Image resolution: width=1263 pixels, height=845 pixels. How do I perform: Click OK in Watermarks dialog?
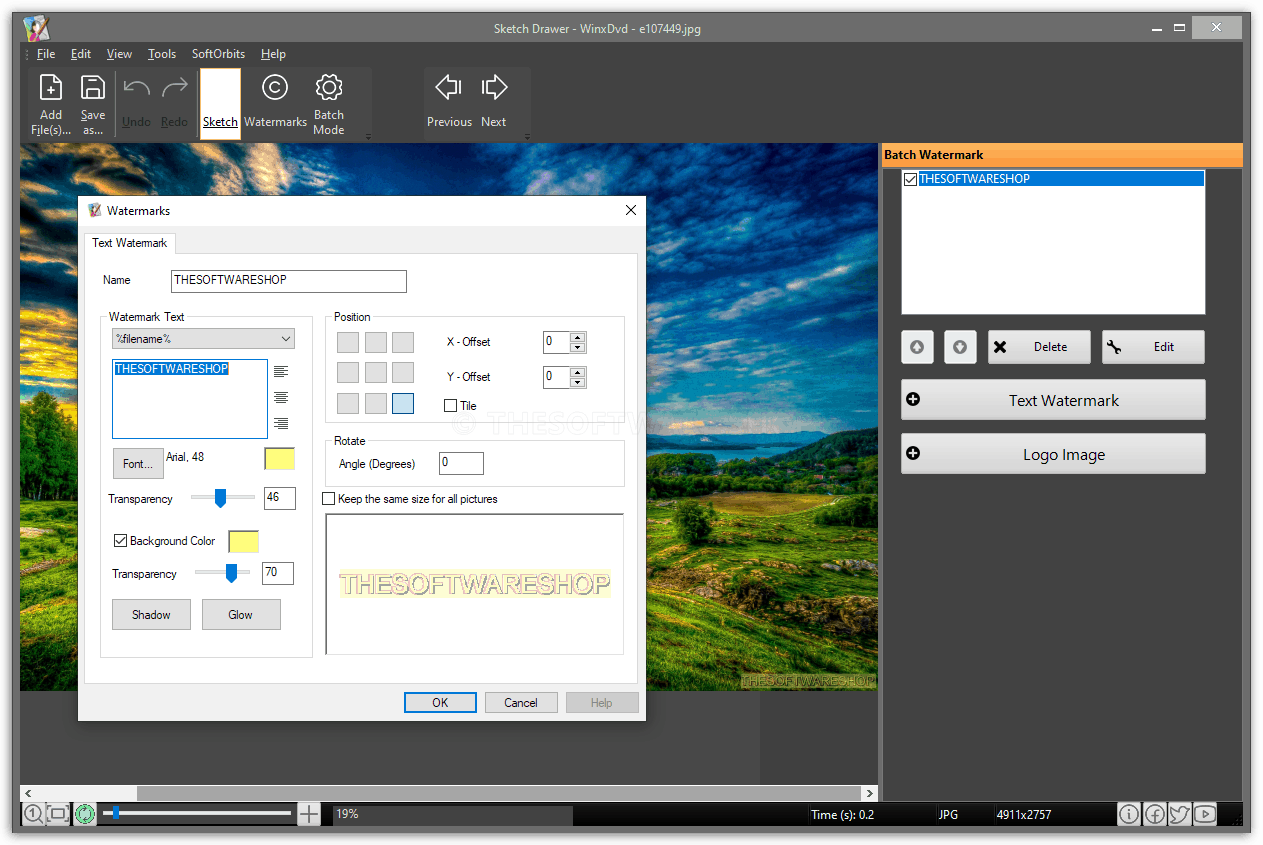pyautogui.click(x=440, y=702)
